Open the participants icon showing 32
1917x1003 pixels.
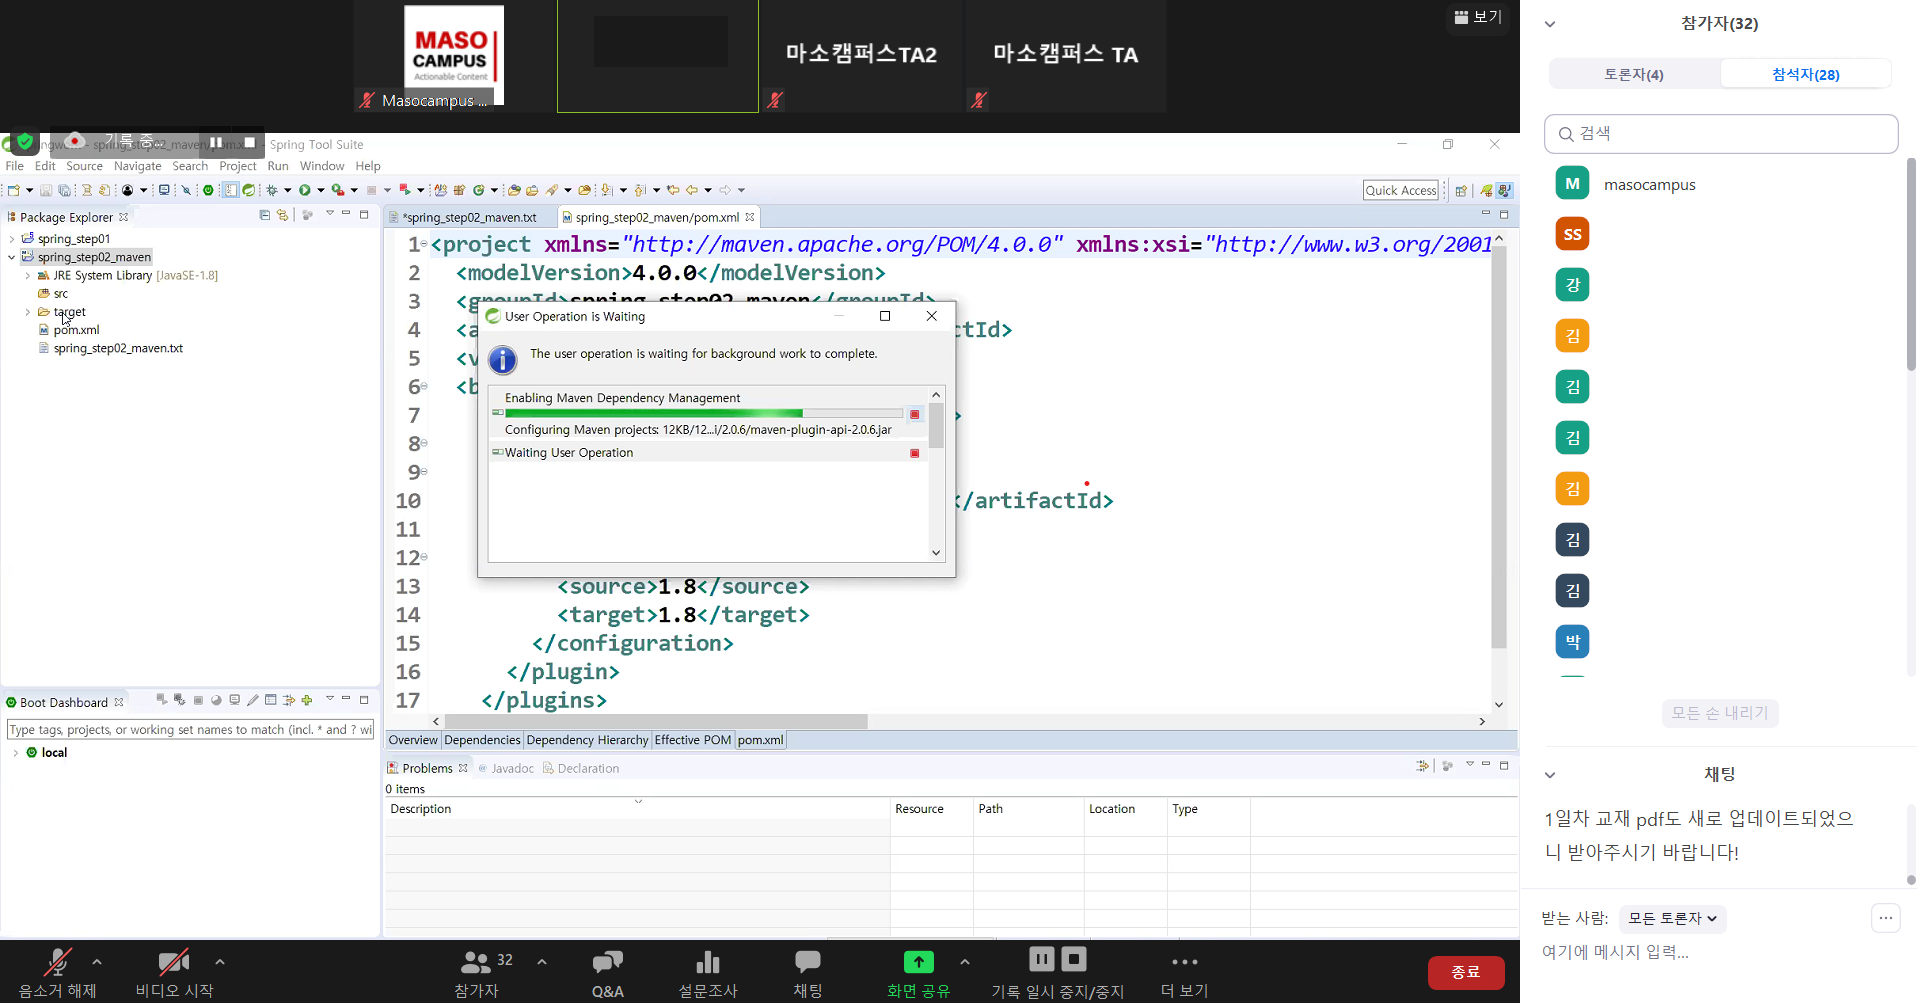coord(476,962)
